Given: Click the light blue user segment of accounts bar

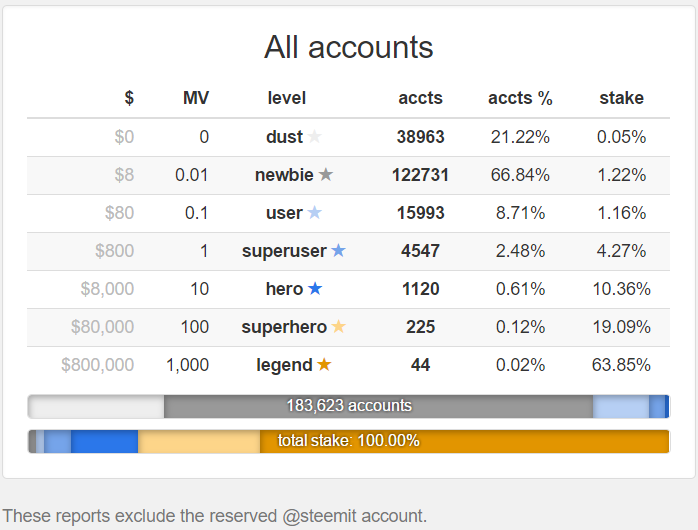Looking at the screenshot, I should (x=620, y=406).
